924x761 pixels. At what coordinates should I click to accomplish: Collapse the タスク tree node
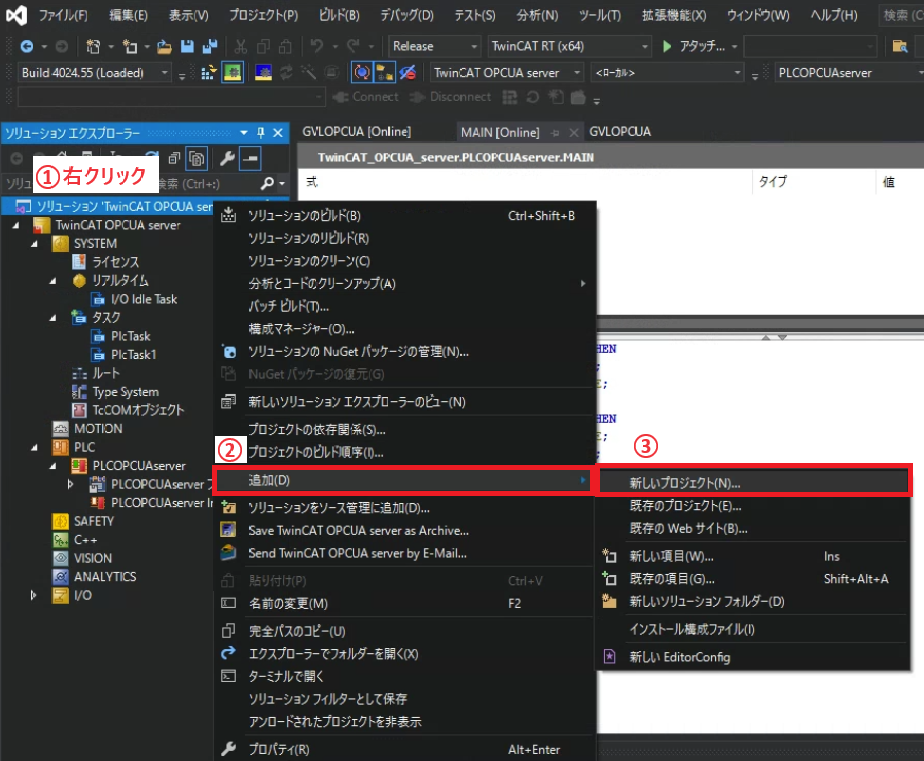[x=52, y=318]
